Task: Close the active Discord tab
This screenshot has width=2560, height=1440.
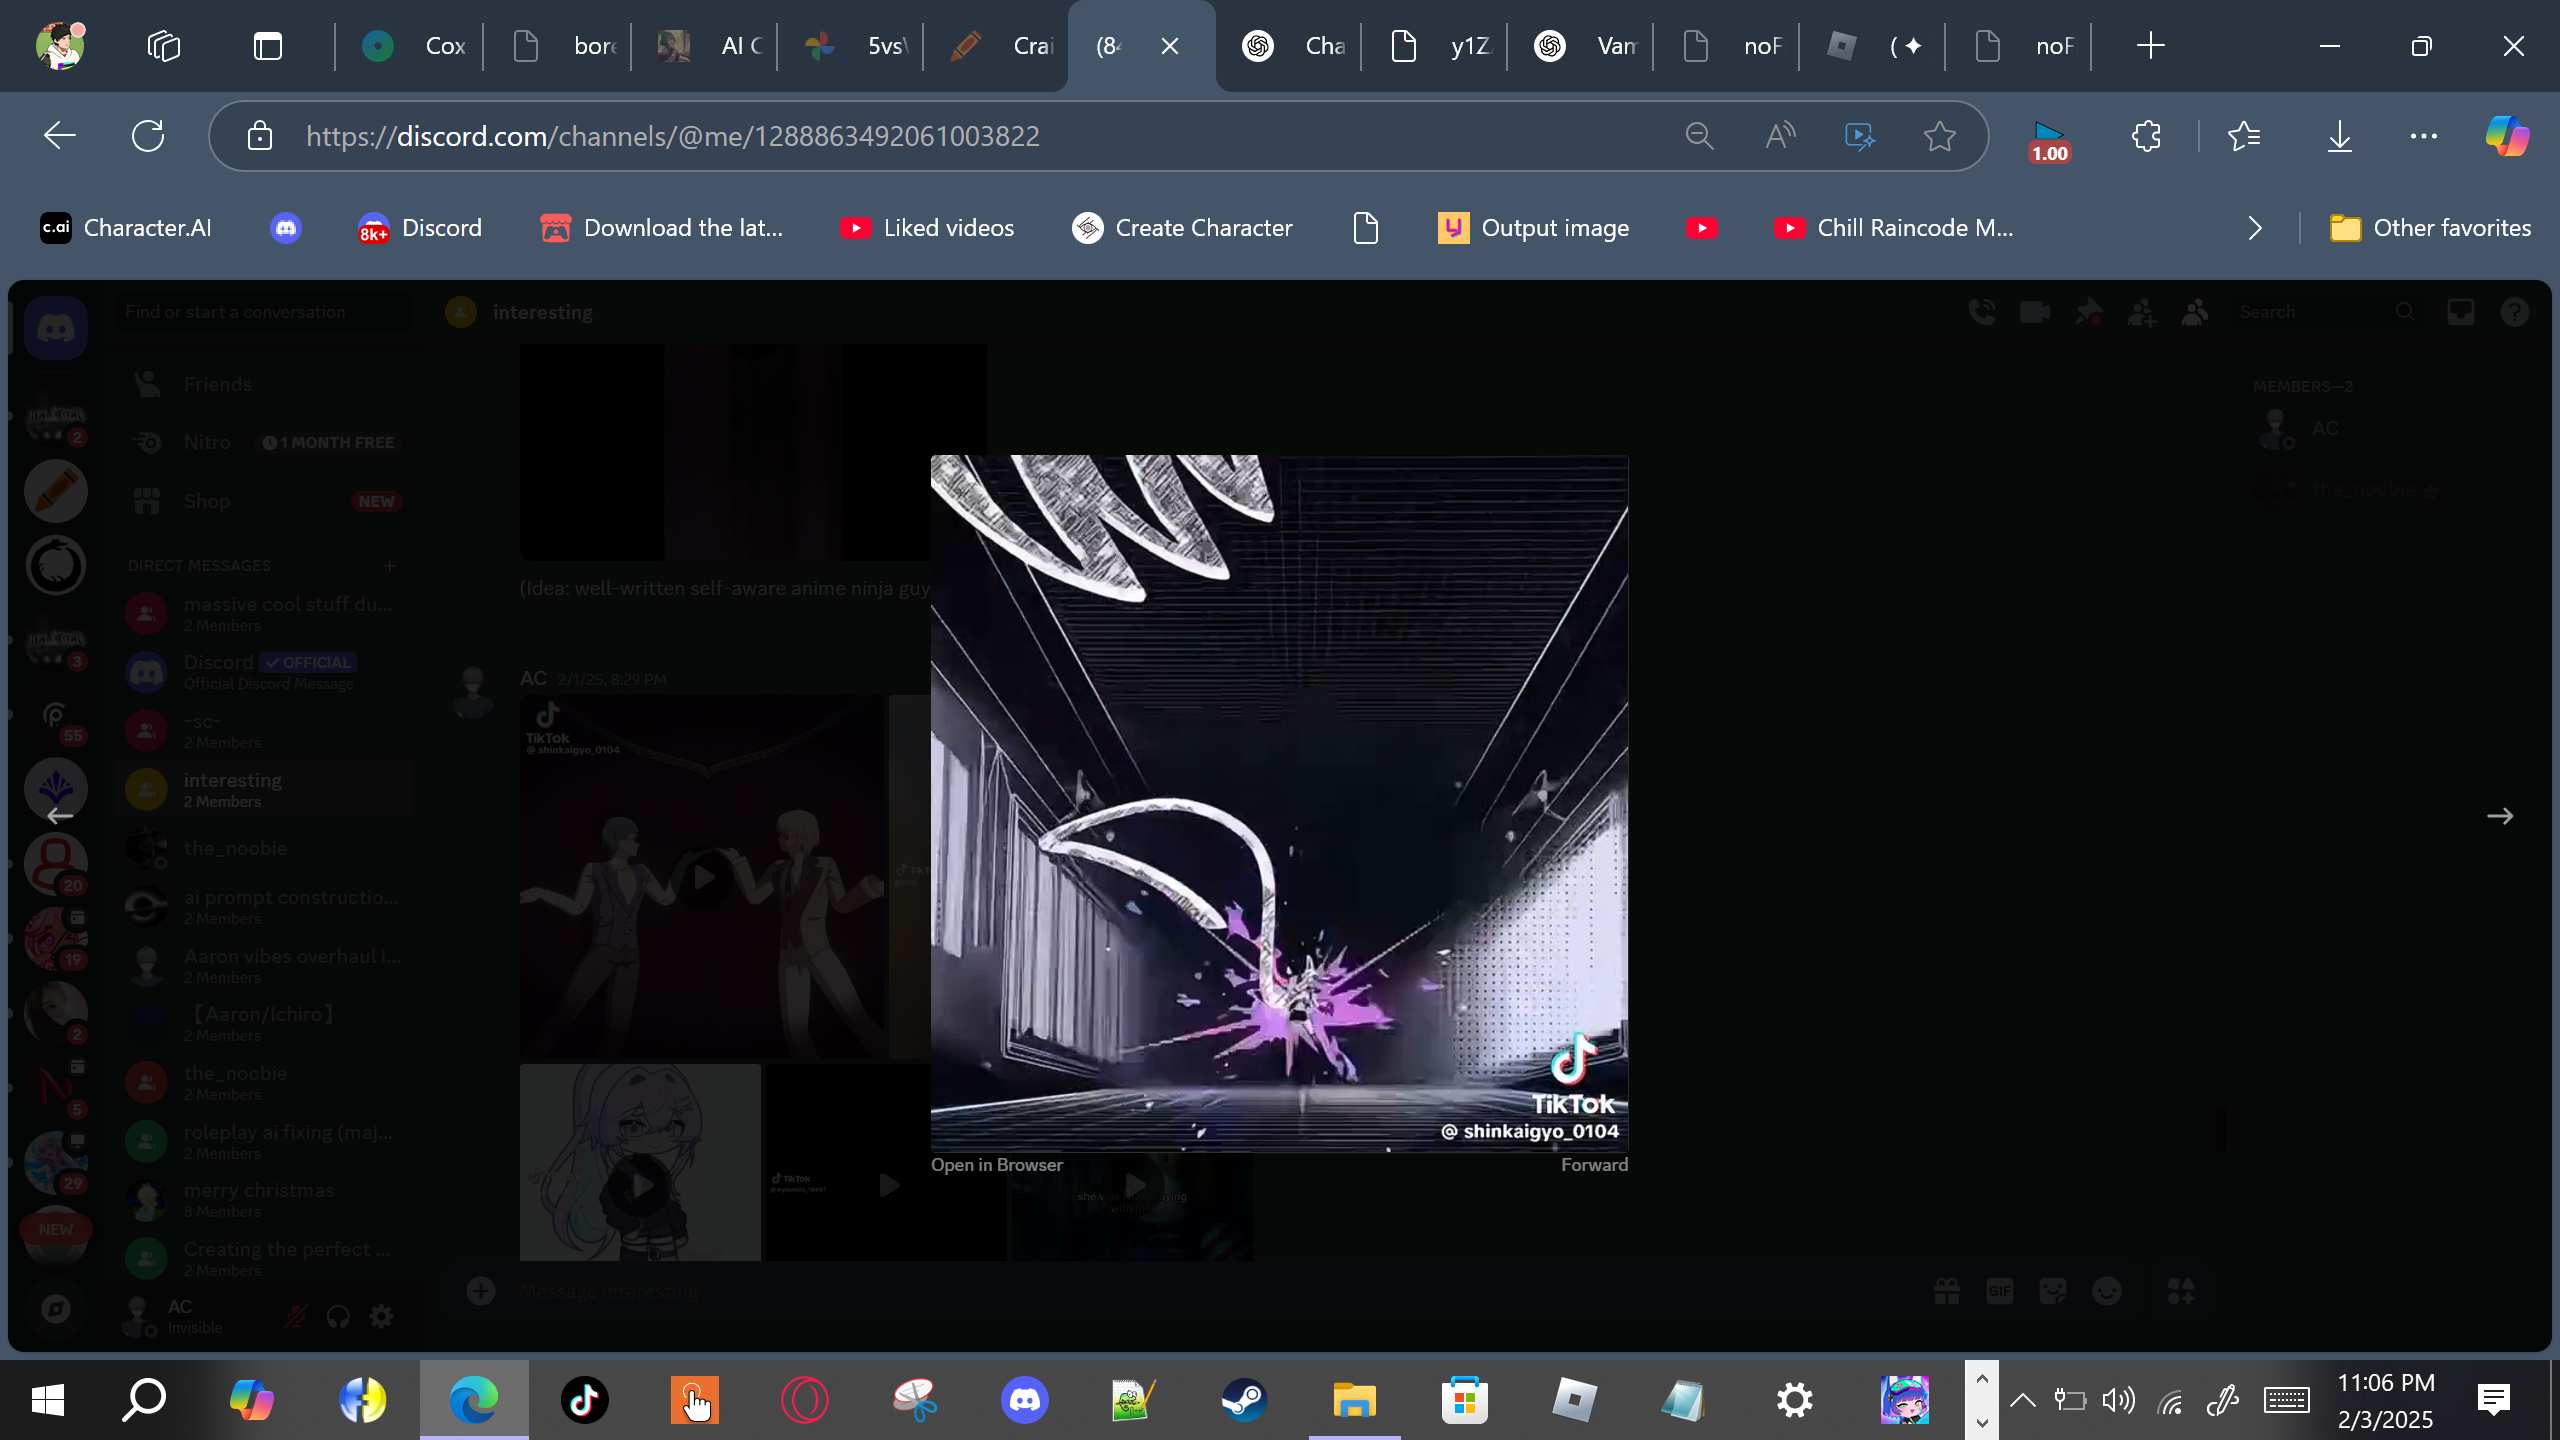Action: tap(1170, 46)
